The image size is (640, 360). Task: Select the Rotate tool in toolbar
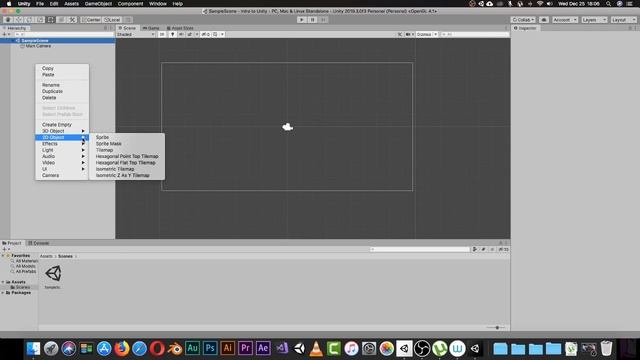click(29, 20)
